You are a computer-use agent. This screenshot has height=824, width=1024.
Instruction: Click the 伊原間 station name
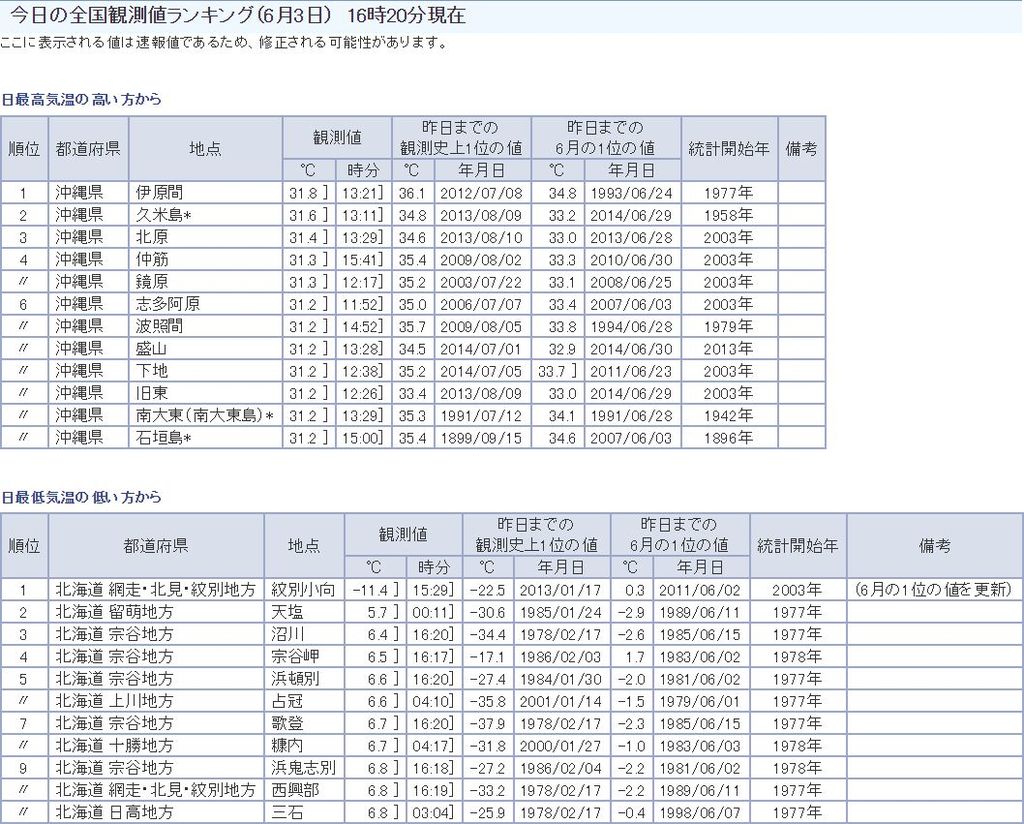[x=159, y=193]
